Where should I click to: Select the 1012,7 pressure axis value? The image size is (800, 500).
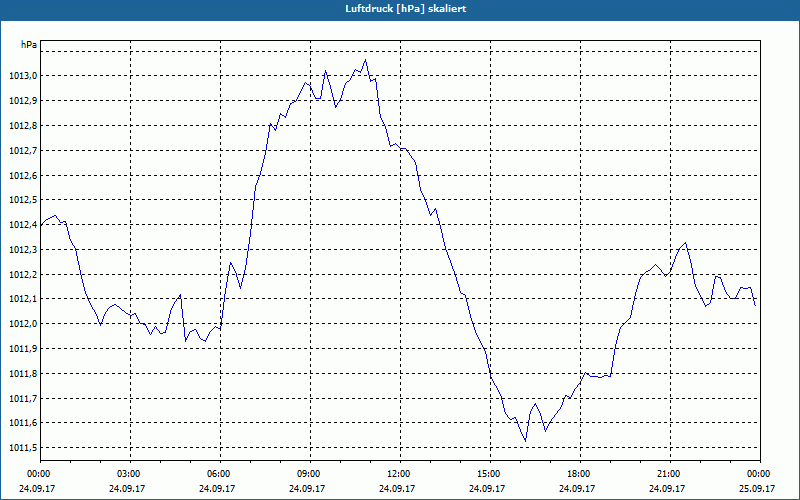point(23,151)
